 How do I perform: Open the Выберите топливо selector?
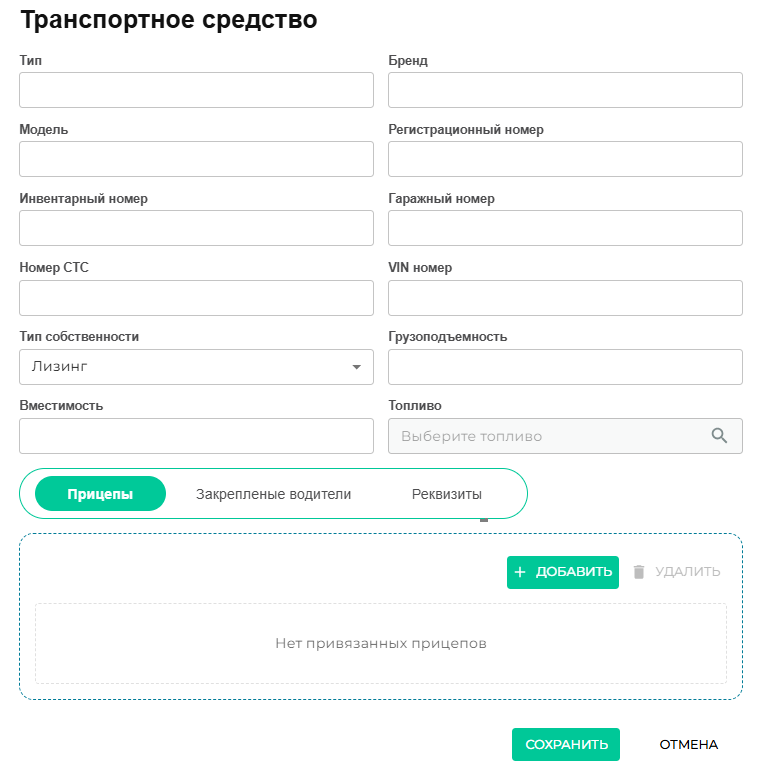(565, 436)
